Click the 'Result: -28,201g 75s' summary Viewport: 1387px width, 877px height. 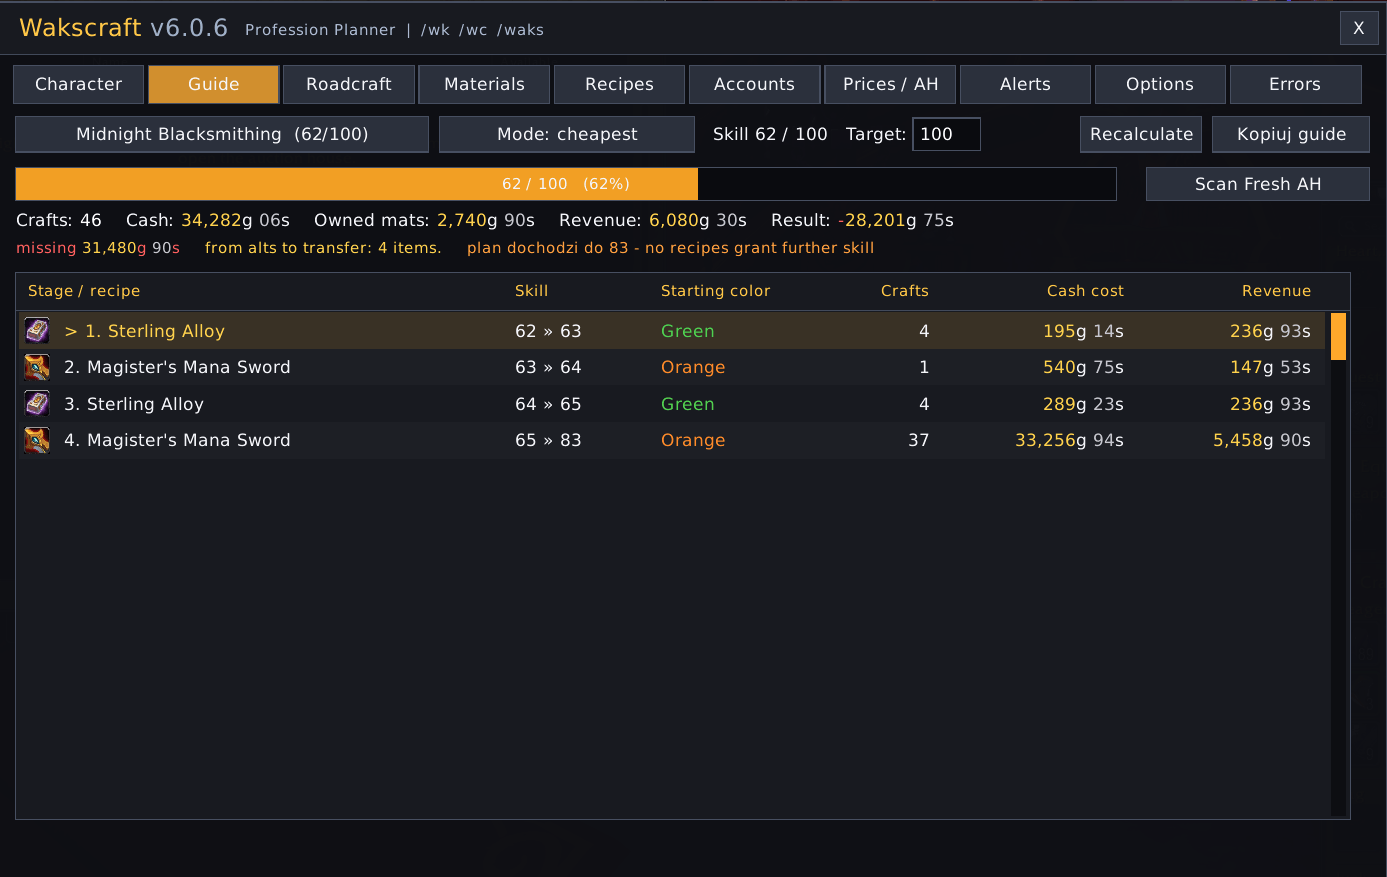pyautogui.click(x=862, y=220)
